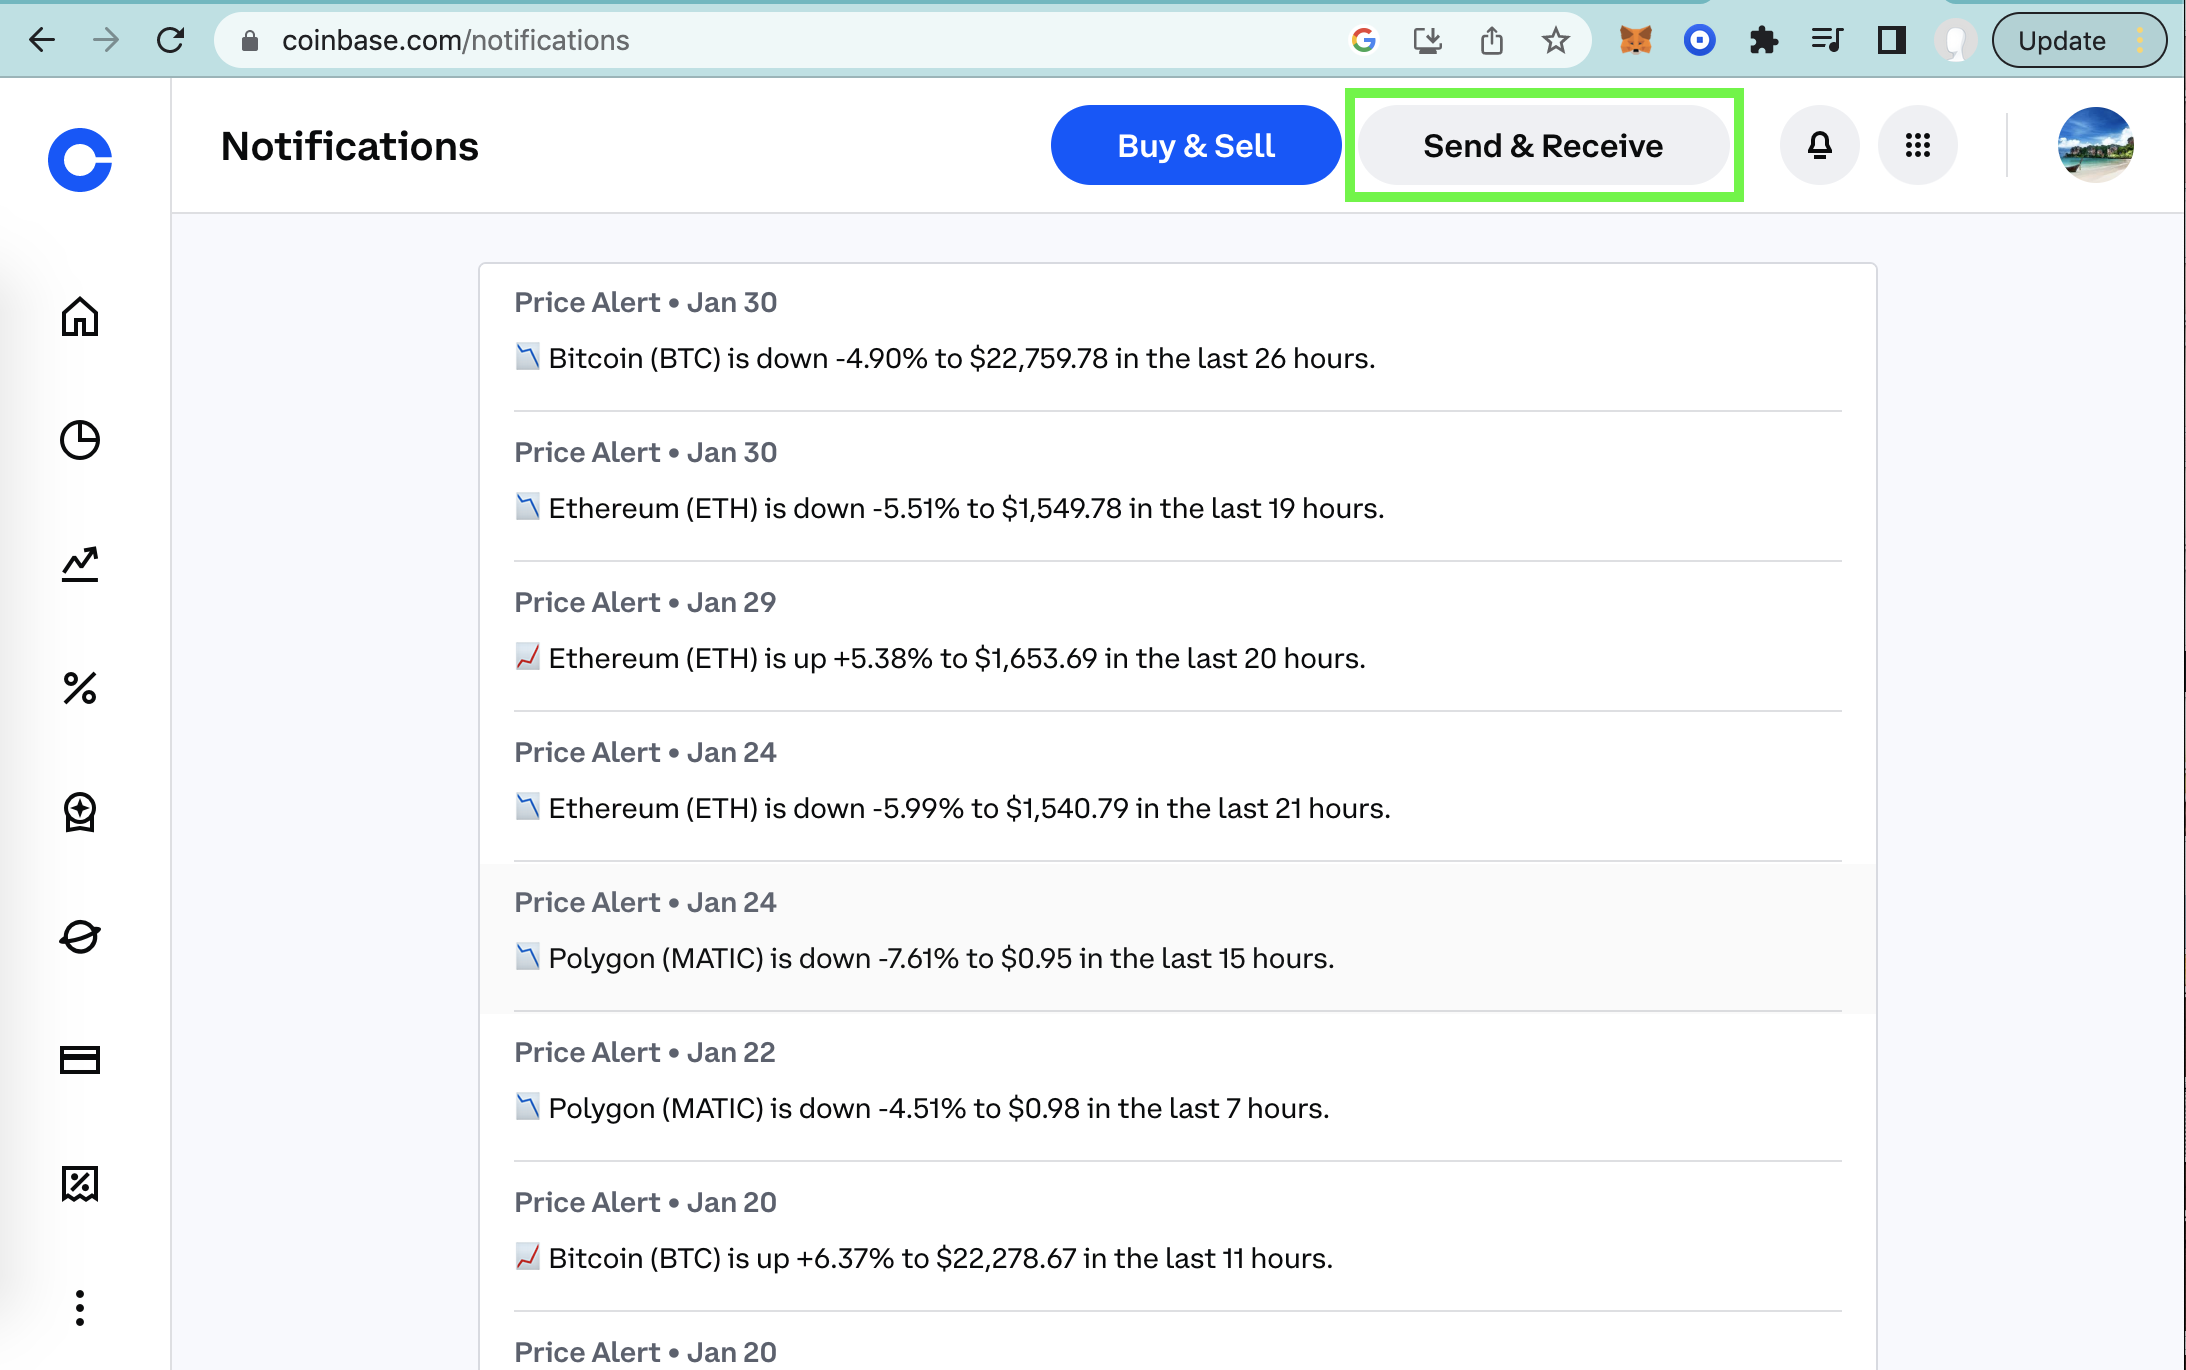Open Ethereum up +5.38% alert

(1178, 637)
